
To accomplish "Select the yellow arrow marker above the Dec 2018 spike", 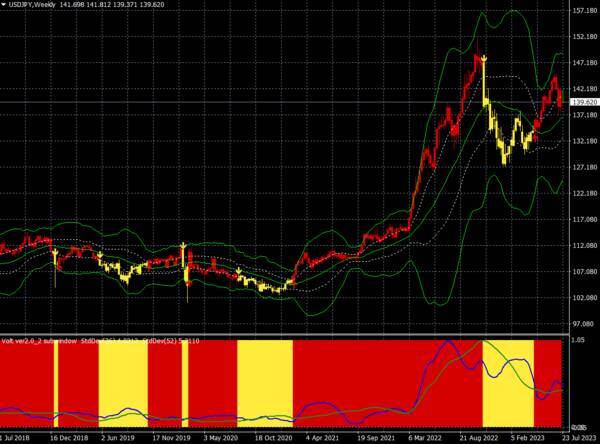I will (x=55, y=252).
